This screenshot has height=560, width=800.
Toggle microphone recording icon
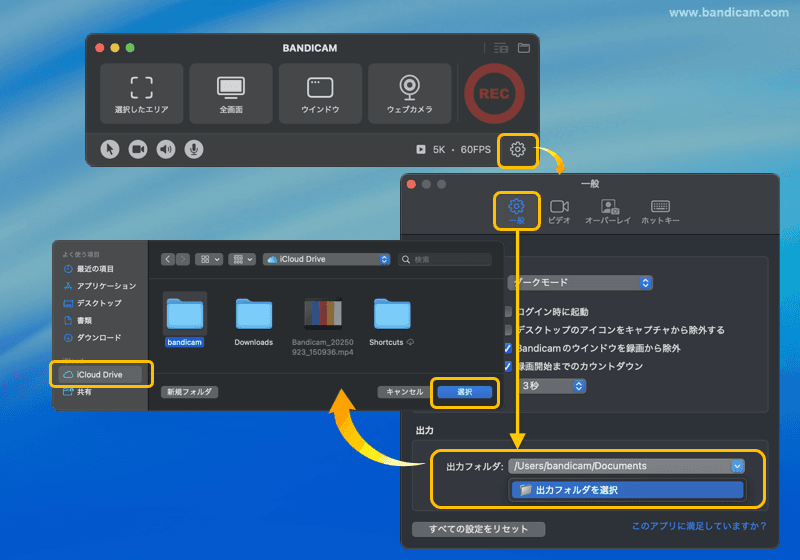pos(194,149)
